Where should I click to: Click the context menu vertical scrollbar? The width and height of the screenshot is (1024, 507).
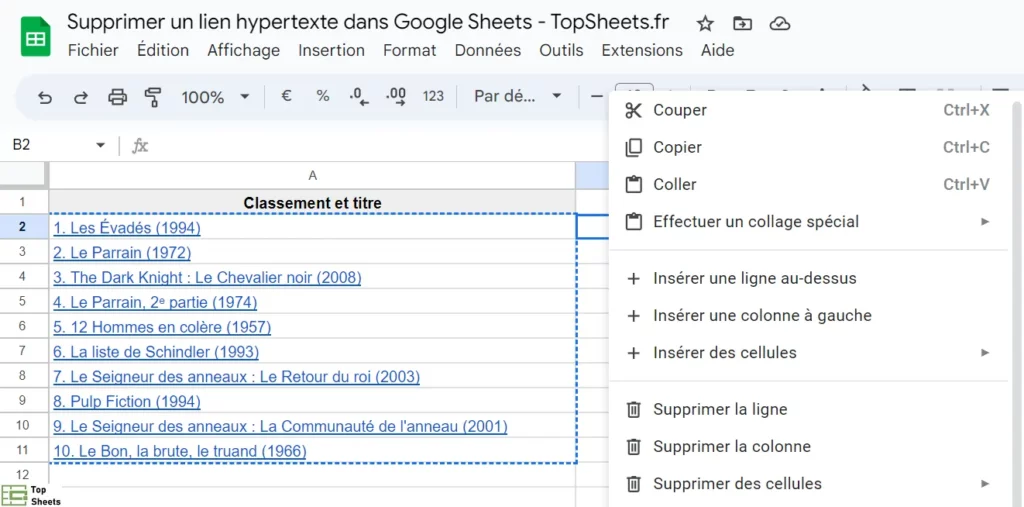coord(1016,304)
